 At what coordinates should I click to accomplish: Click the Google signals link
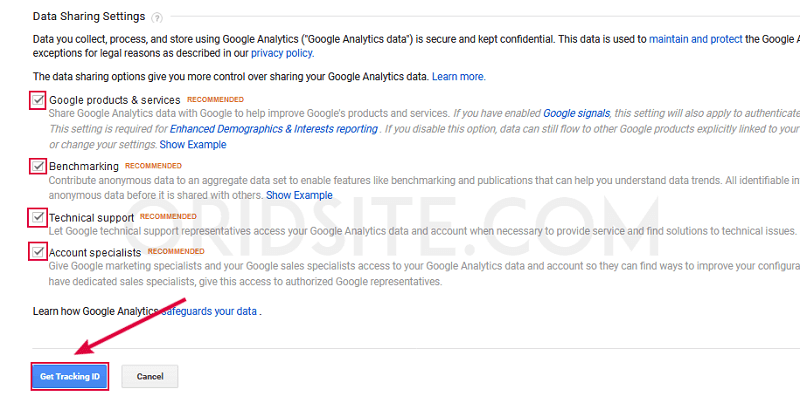click(x=575, y=114)
